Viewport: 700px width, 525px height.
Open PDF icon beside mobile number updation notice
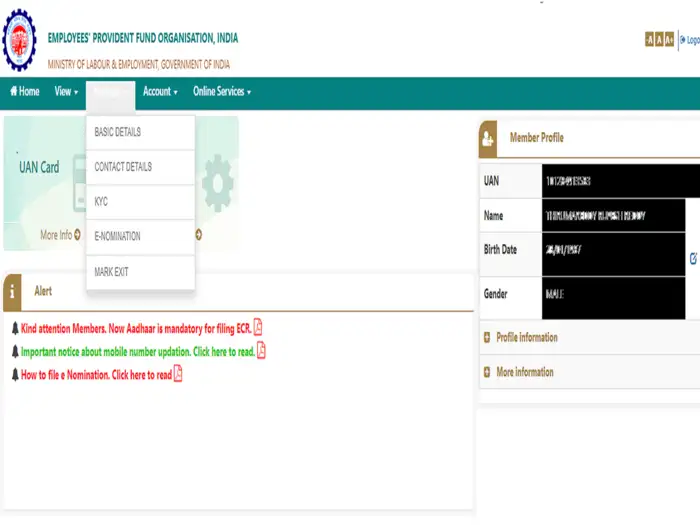[261, 351]
